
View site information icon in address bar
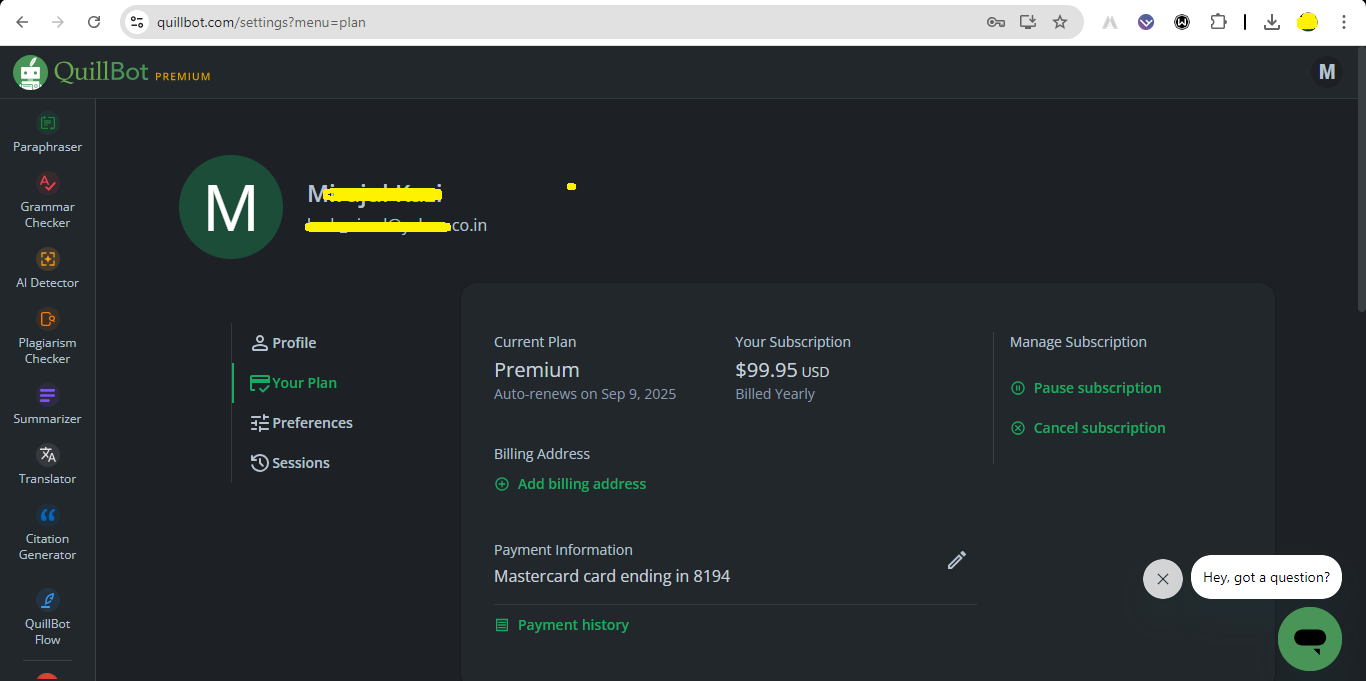138,22
